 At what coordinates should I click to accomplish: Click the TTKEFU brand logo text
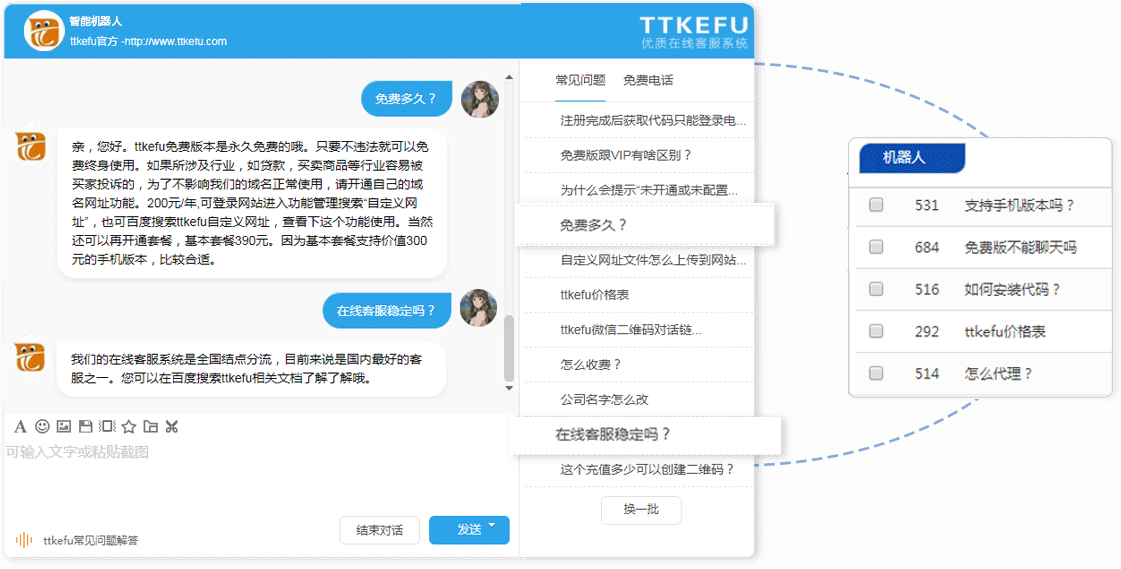click(x=693, y=25)
